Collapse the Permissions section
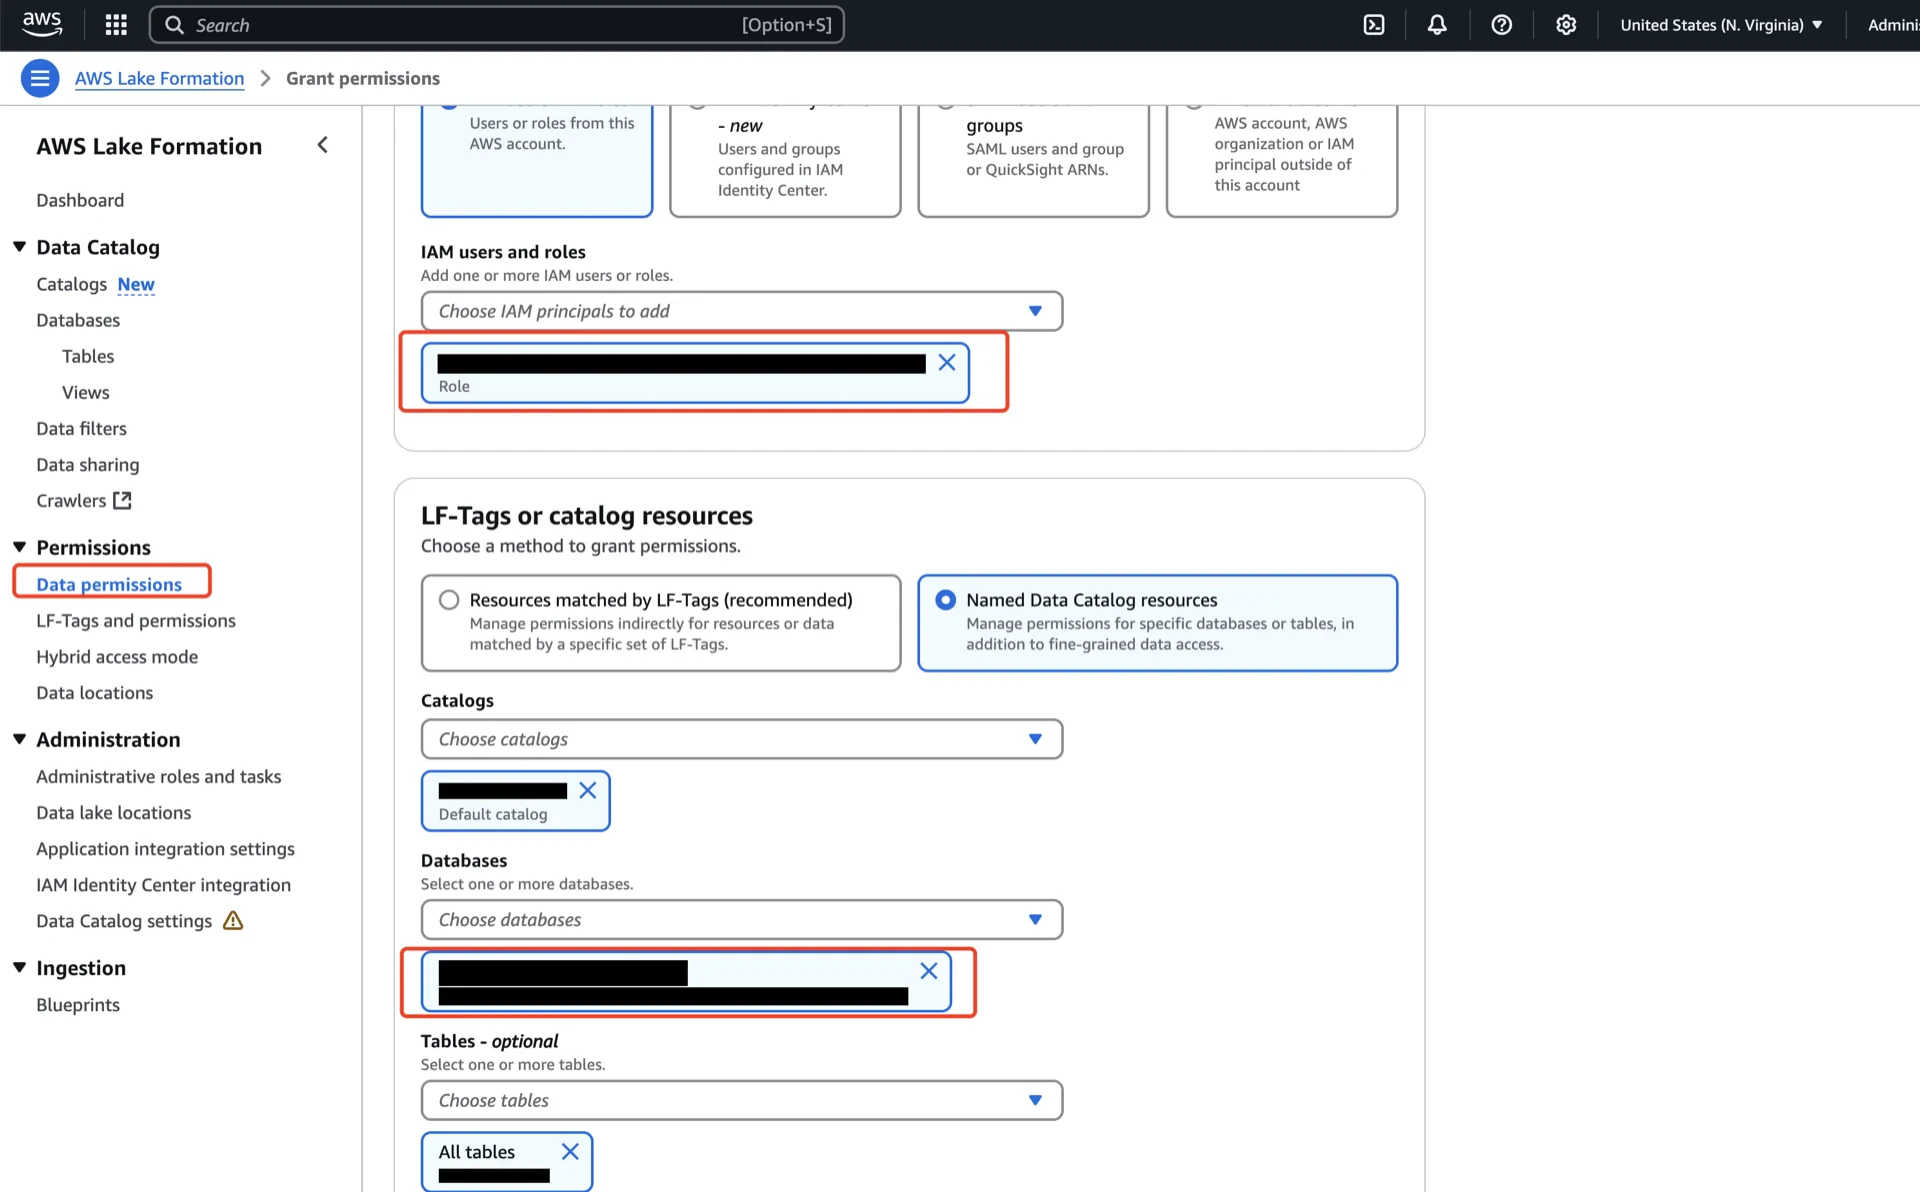The image size is (1920, 1192). pyautogui.click(x=19, y=547)
